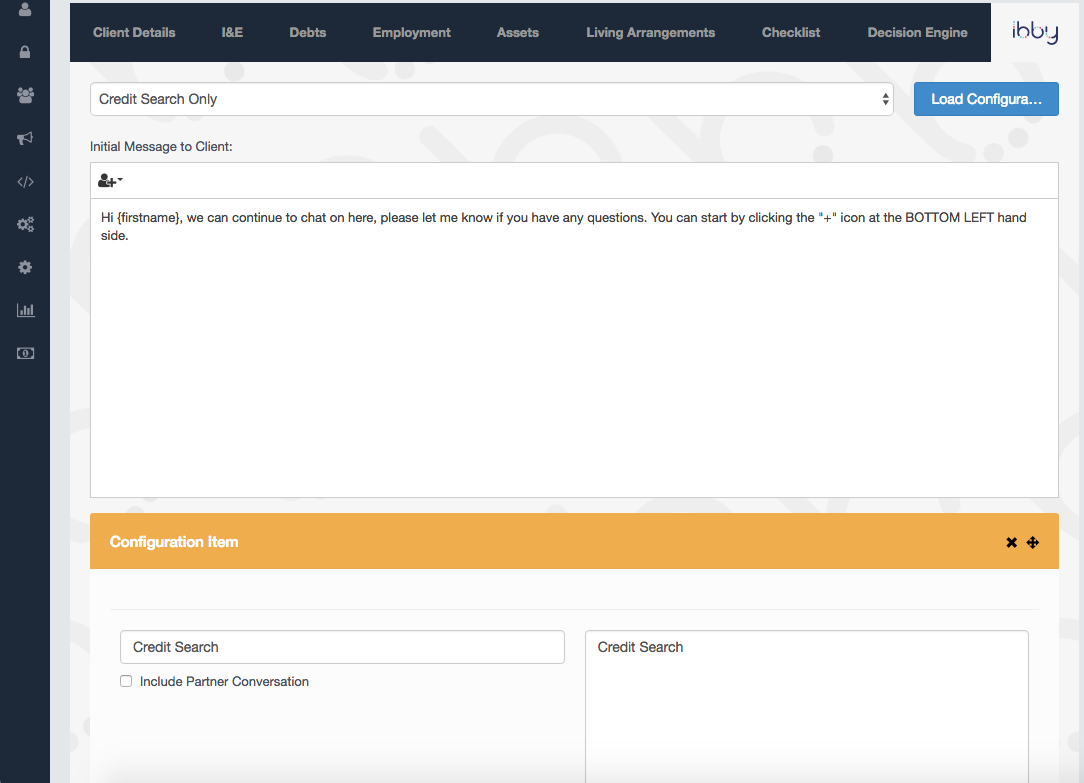Open the megaphone announcements icon

click(x=25, y=139)
